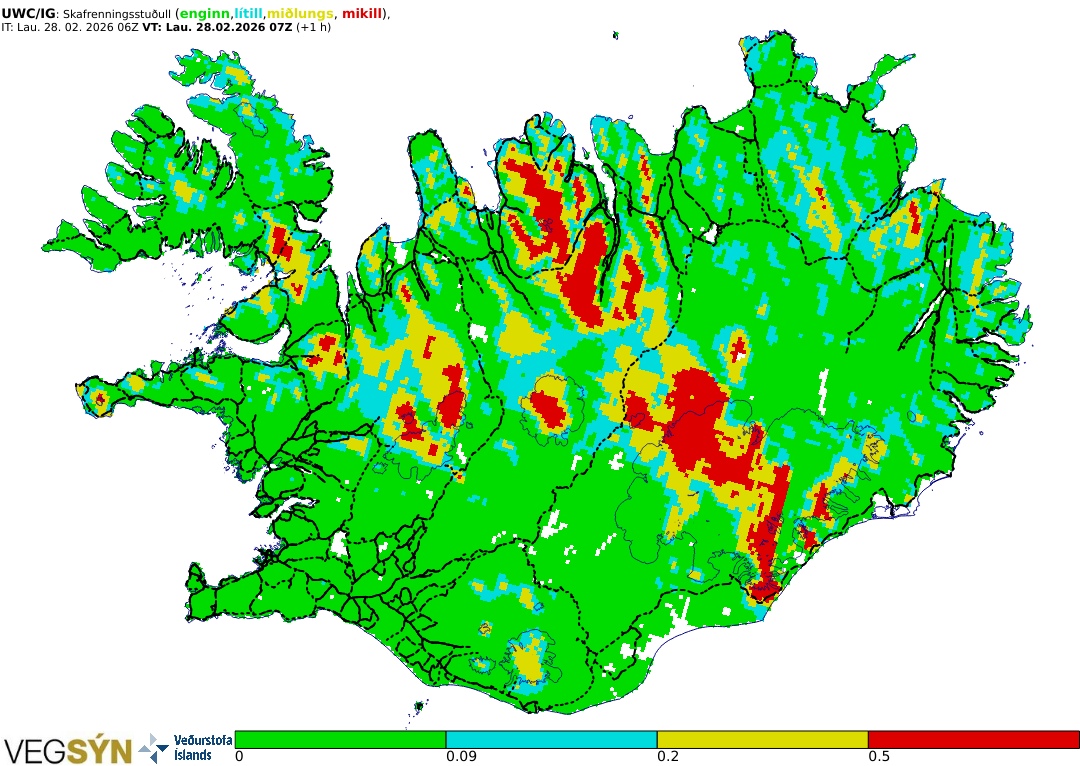
Task: Click the yellow legend color segment
Action: (762, 740)
